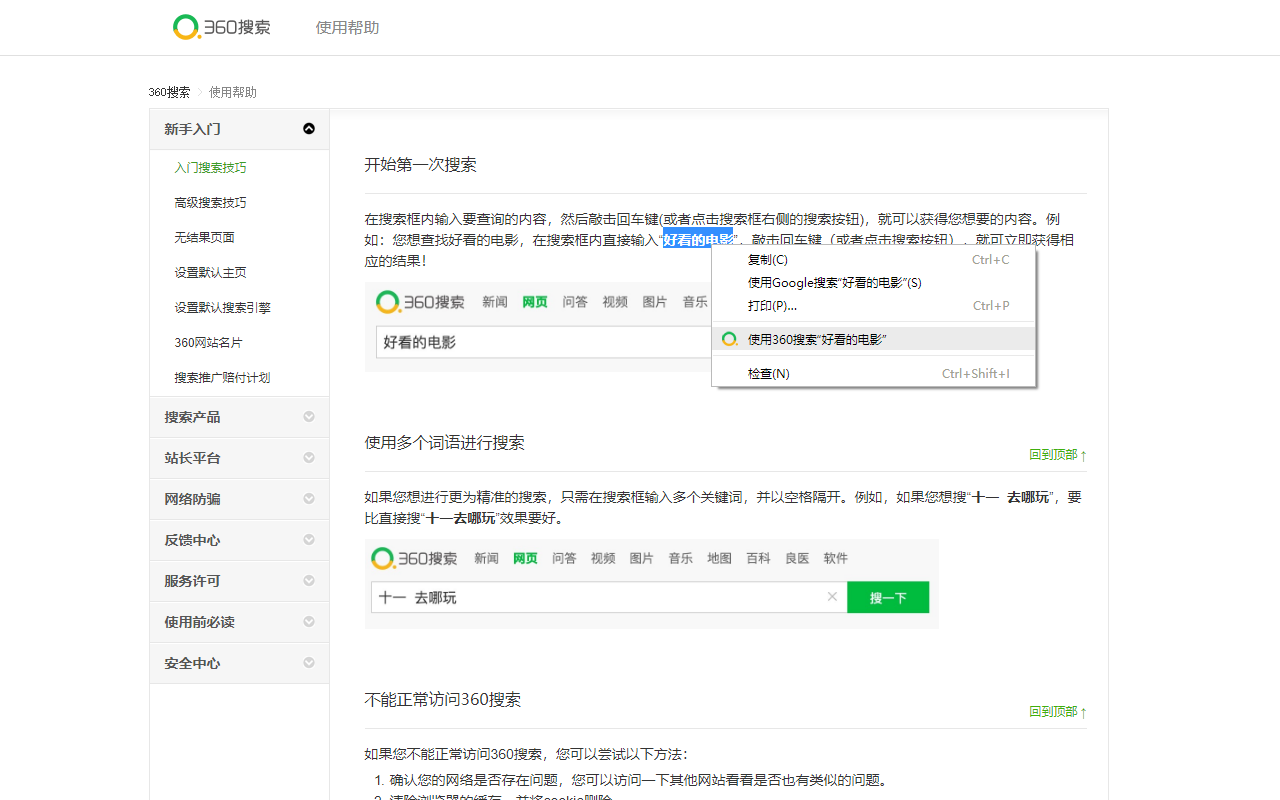Click the 十一 去哪玩 search box image
This screenshot has width=1280, height=800.
pos(608,597)
